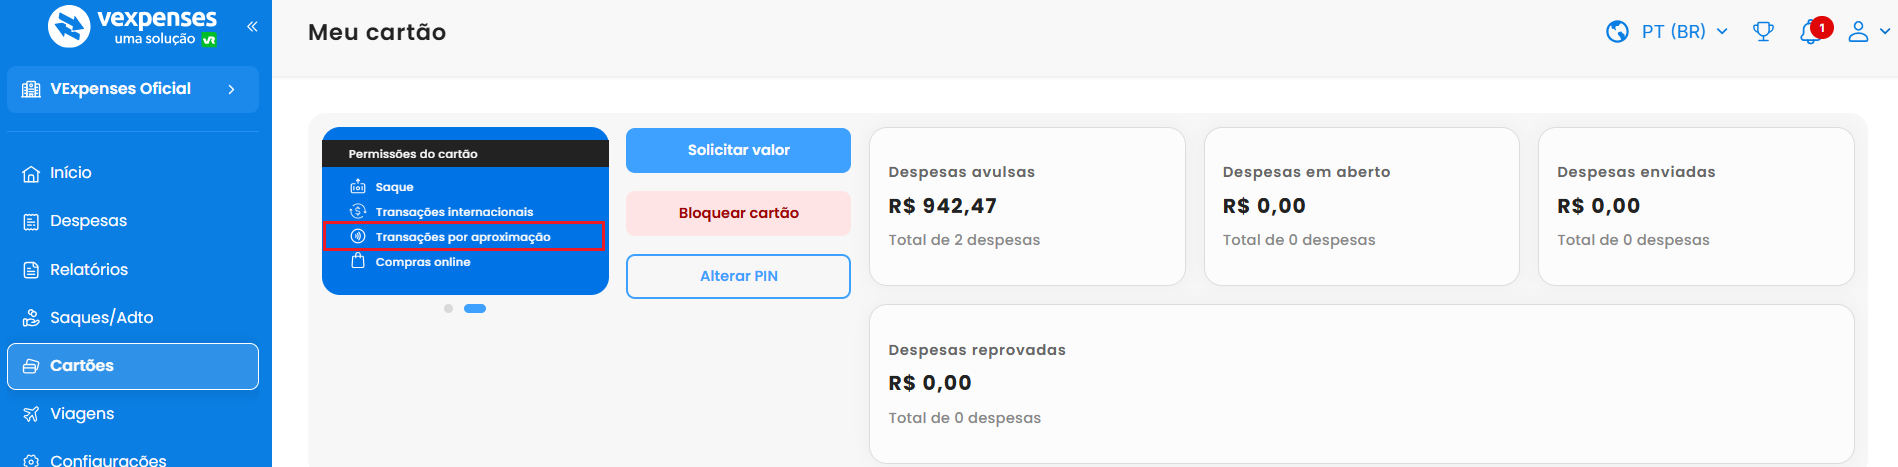Click the trophy icon in header

tap(1763, 32)
